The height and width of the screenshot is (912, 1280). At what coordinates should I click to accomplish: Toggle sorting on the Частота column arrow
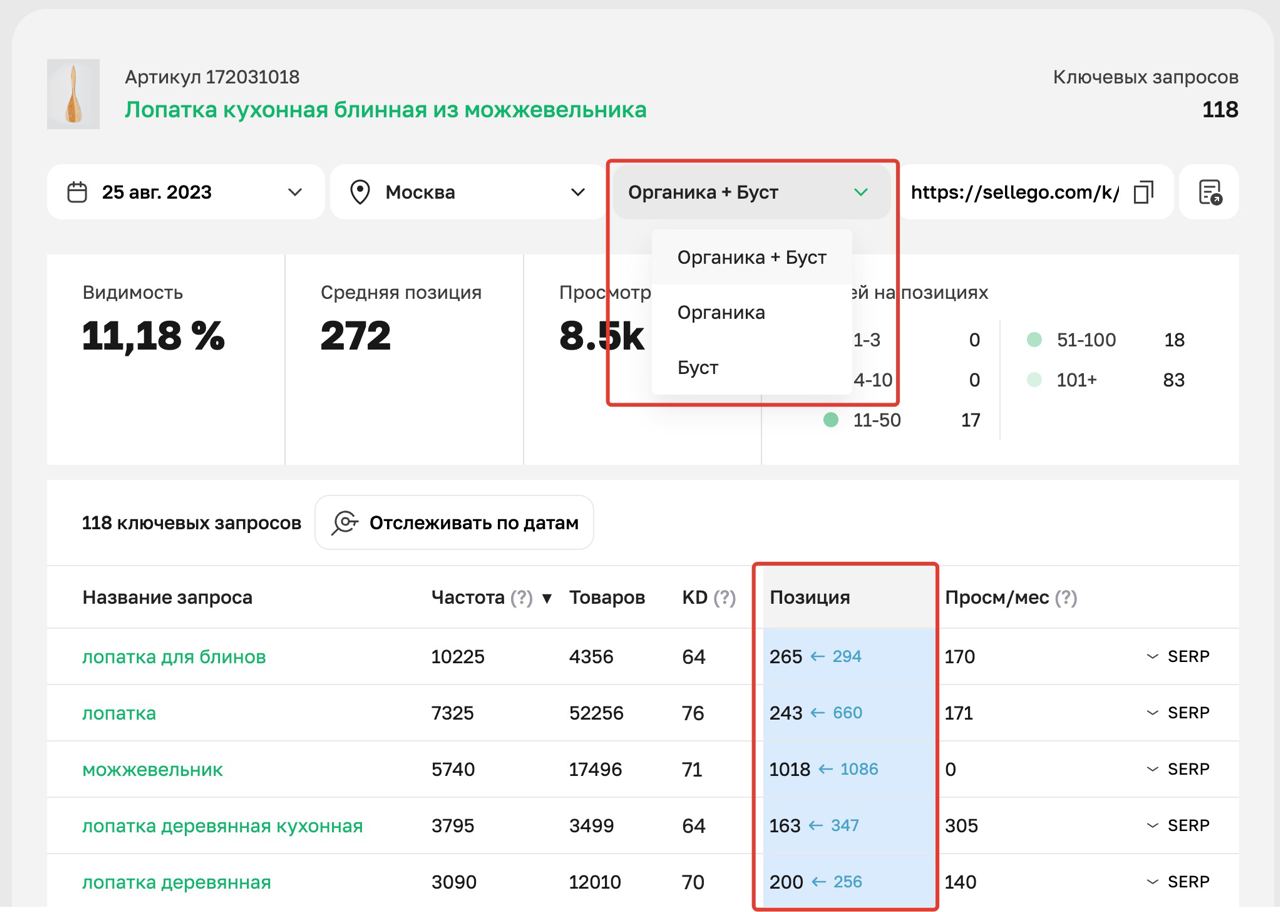pyautogui.click(x=546, y=597)
